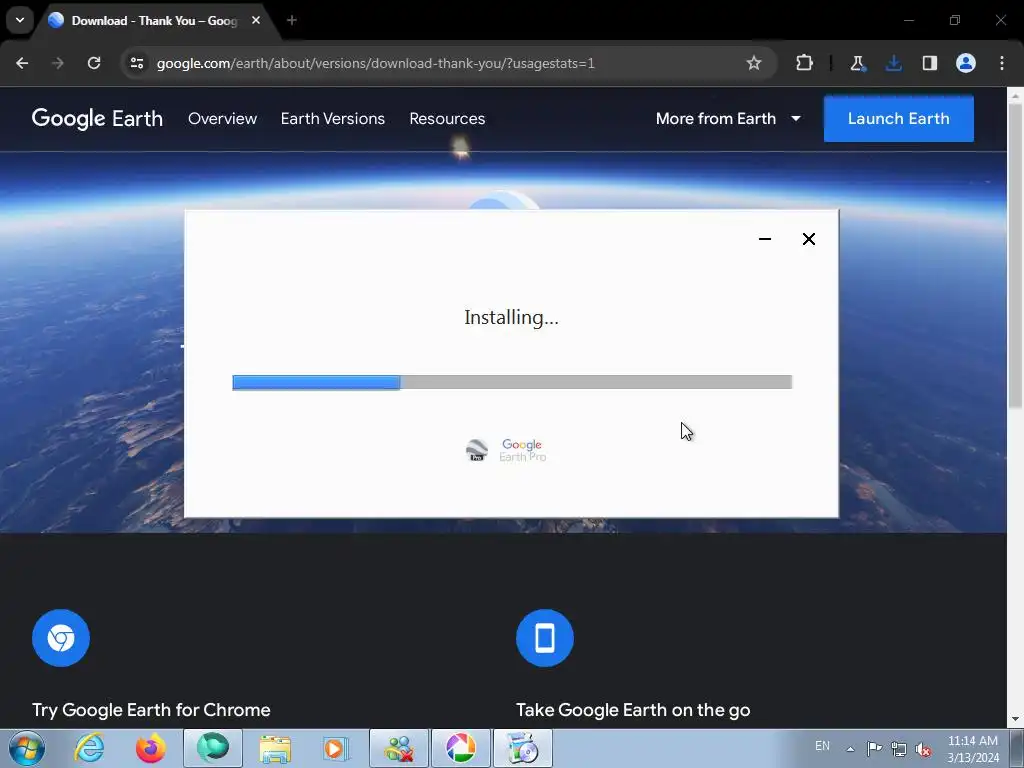This screenshot has height=768, width=1024.
Task: Click Take Google Earth on the go heading
Action: coord(633,710)
